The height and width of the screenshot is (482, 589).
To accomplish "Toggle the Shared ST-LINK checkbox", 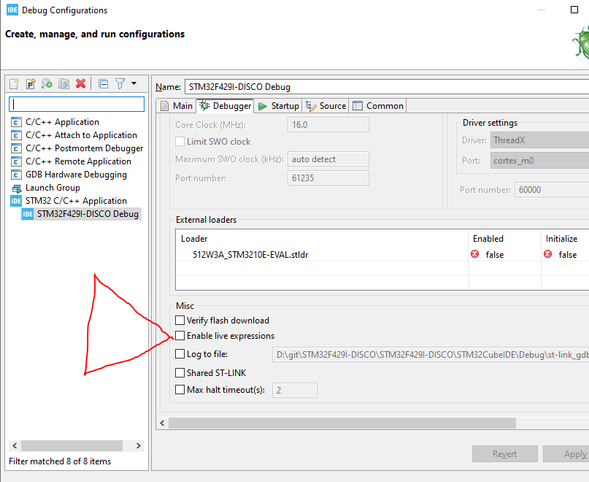I will (180, 373).
